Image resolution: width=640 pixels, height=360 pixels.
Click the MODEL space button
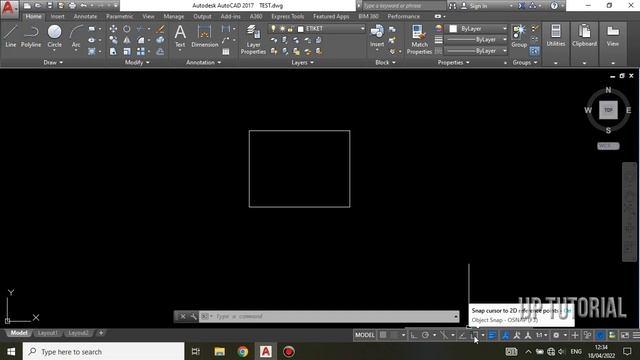pos(364,335)
